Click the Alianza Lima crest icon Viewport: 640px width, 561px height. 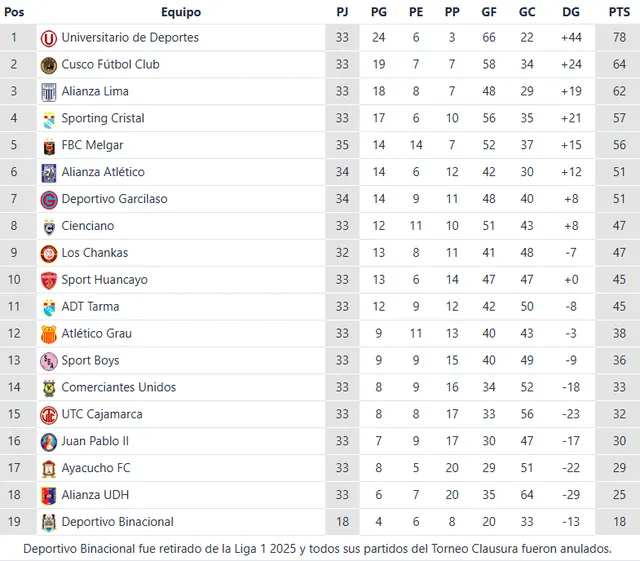click(x=48, y=92)
